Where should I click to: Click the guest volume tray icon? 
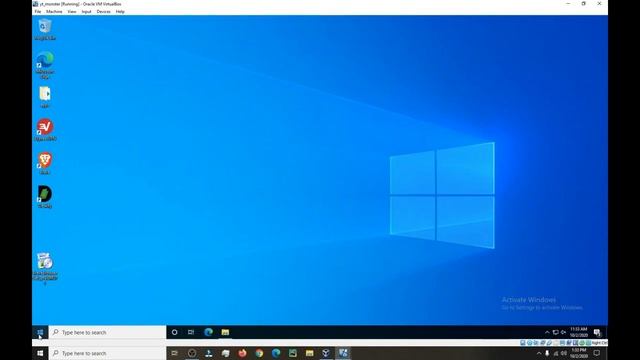point(563,332)
